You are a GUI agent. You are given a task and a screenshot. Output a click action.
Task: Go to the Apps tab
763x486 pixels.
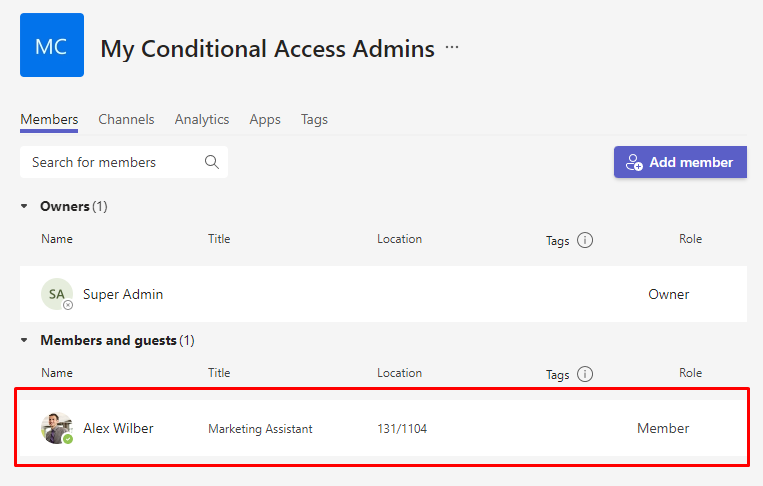click(x=265, y=119)
